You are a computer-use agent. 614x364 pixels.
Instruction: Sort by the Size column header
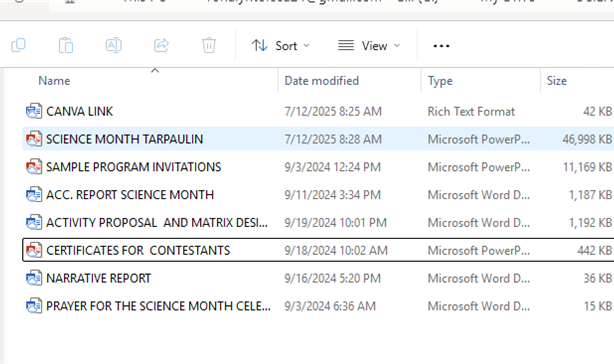pyautogui.click(x=556, y=81)
